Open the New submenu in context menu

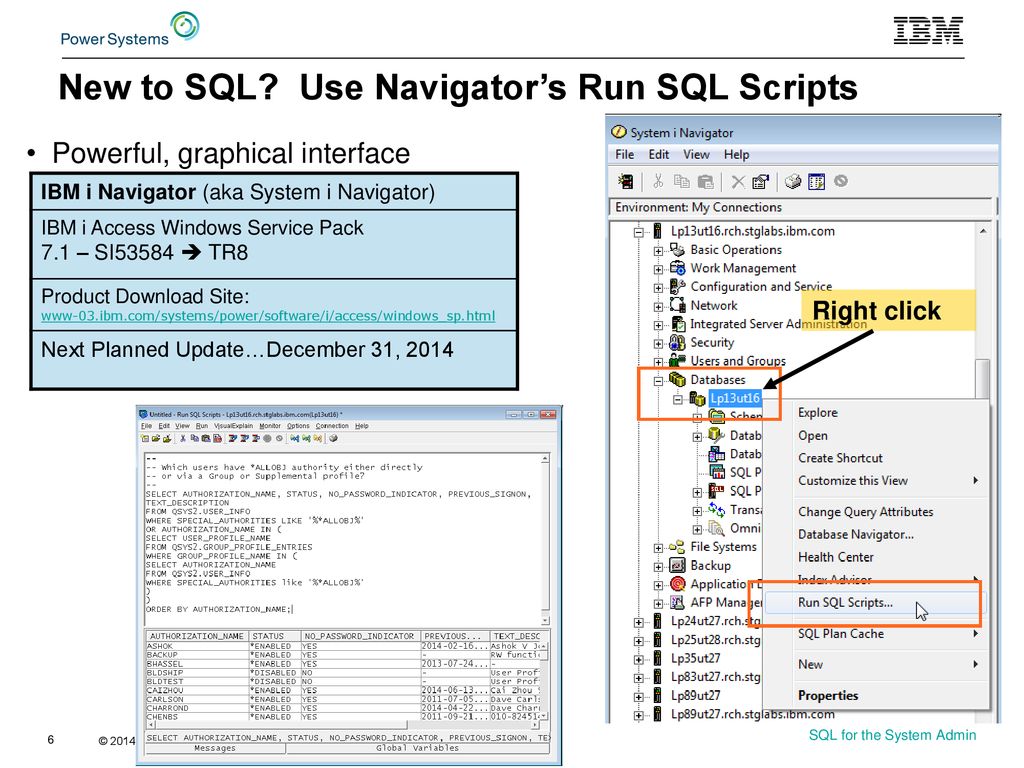875,664
